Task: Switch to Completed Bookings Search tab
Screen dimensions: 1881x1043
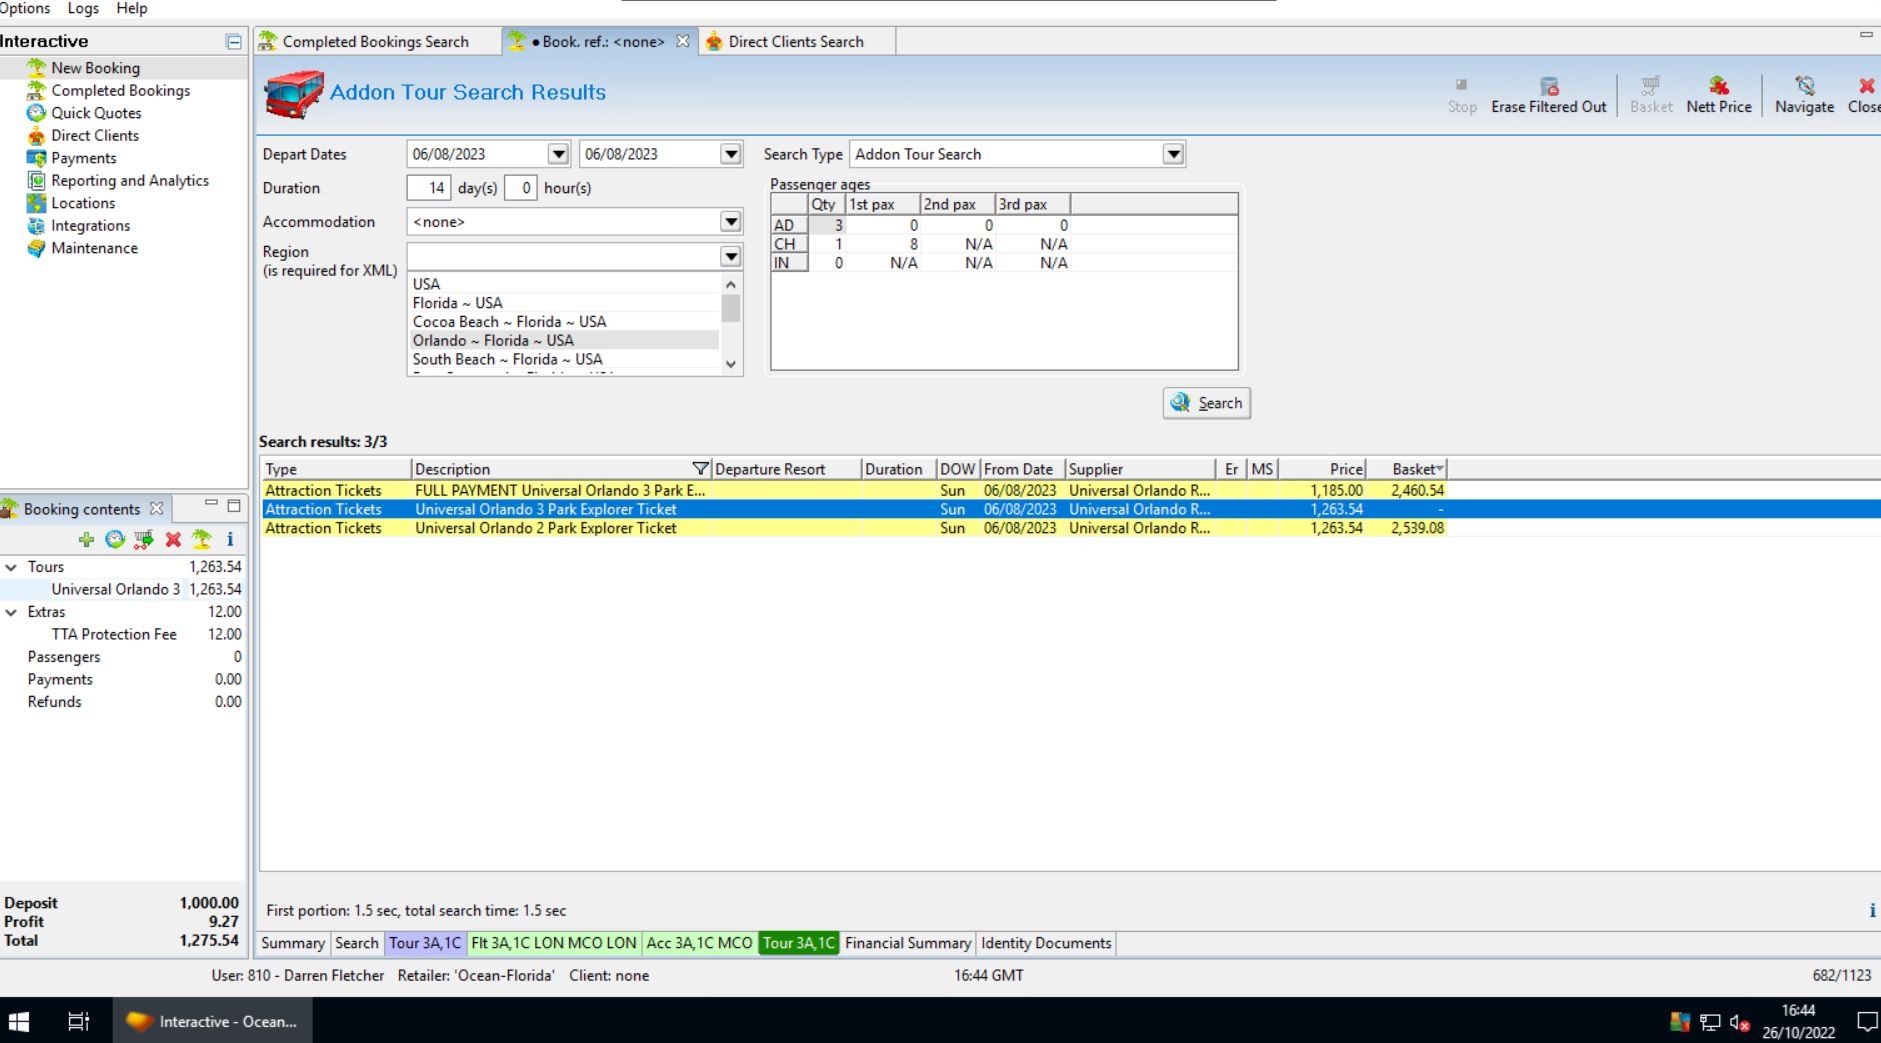Action: [x=376, y=41]
